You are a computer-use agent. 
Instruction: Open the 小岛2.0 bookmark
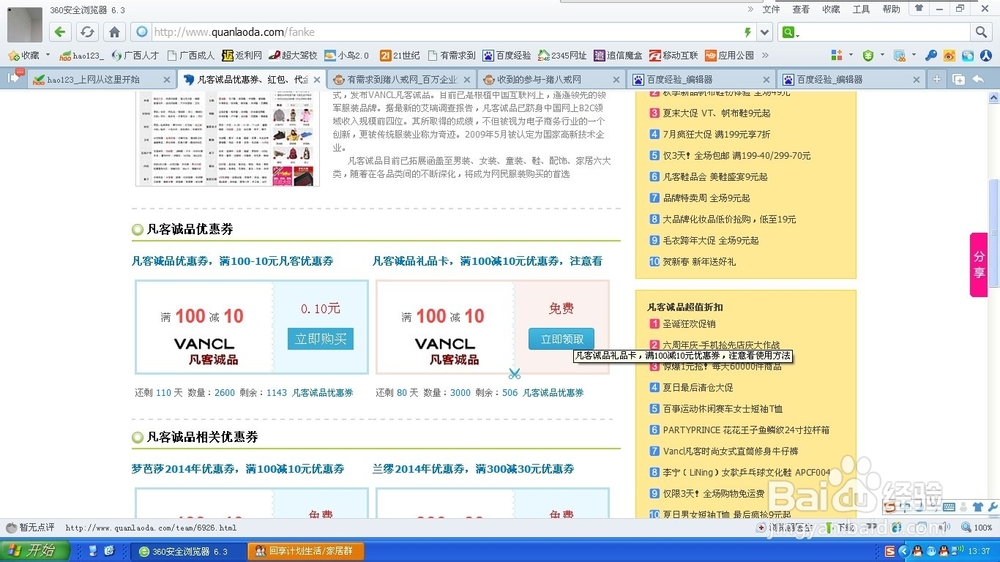[346, 55]
